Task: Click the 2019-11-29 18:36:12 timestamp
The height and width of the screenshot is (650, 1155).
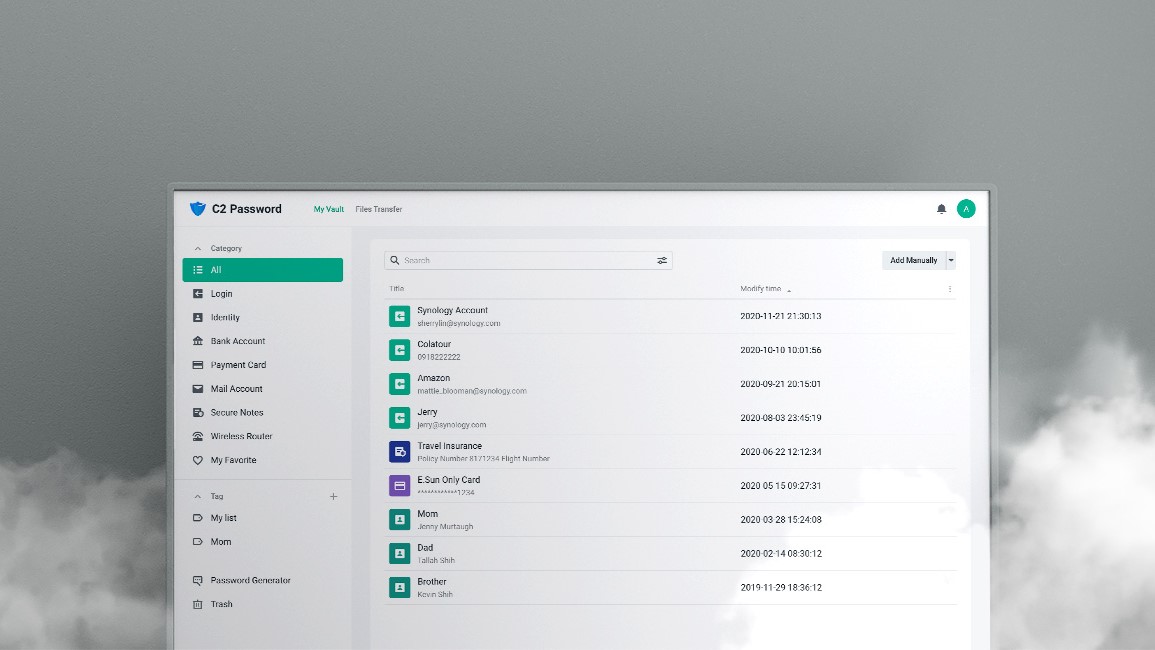Action: (781, 587)
